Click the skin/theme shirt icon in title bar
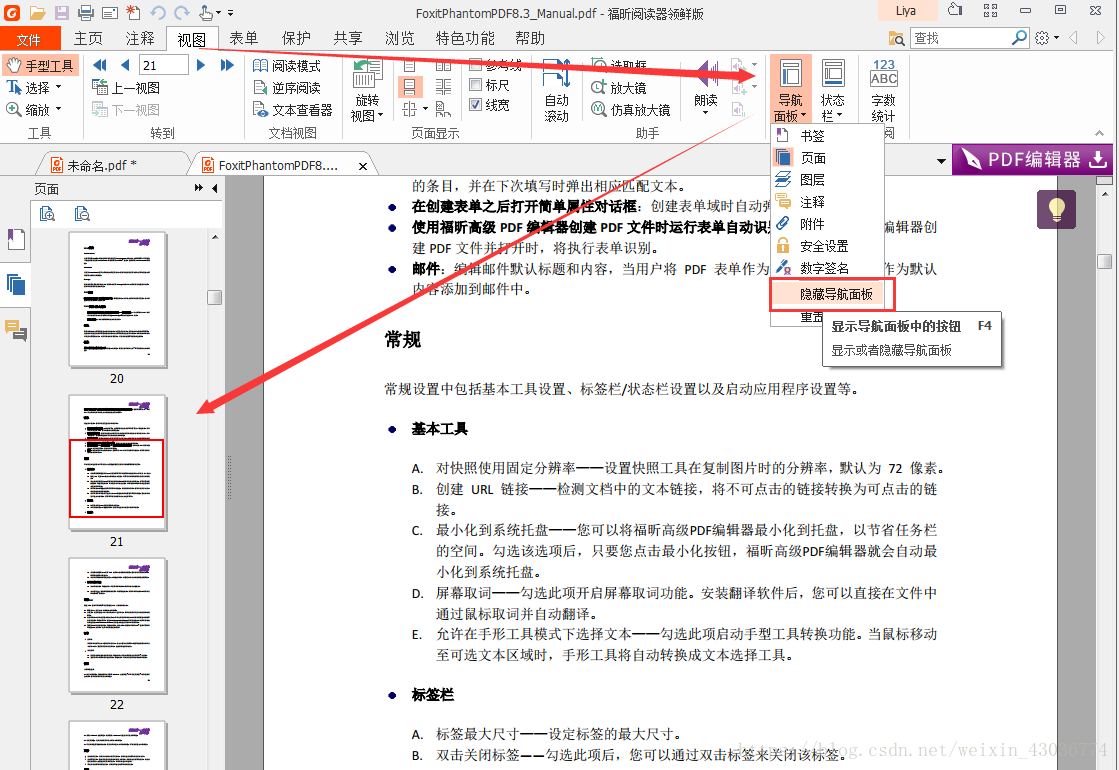 tap(954, 10)
